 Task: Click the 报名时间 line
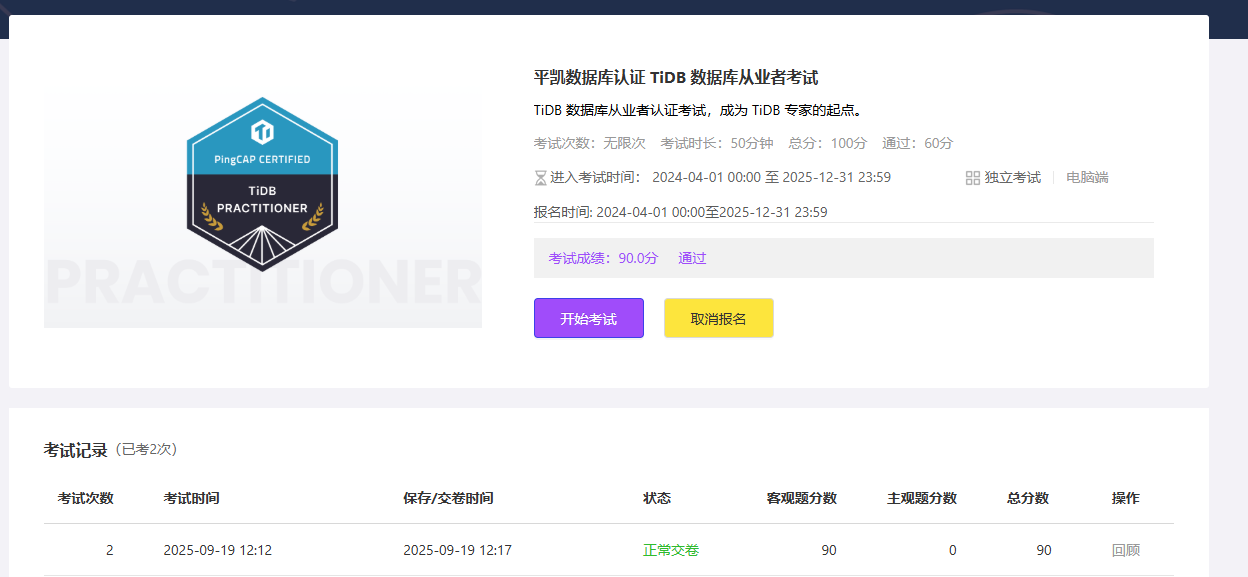[681, 212]
